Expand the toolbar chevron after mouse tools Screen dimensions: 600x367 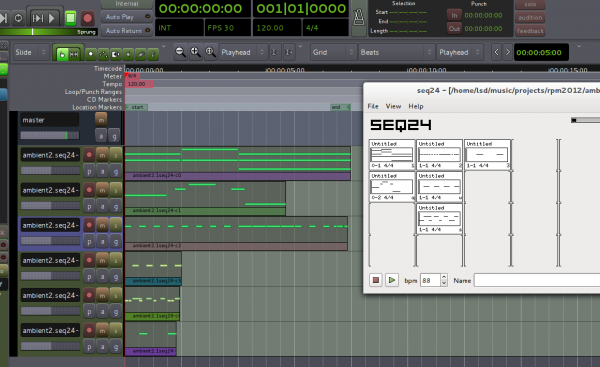tap(164, 46)
